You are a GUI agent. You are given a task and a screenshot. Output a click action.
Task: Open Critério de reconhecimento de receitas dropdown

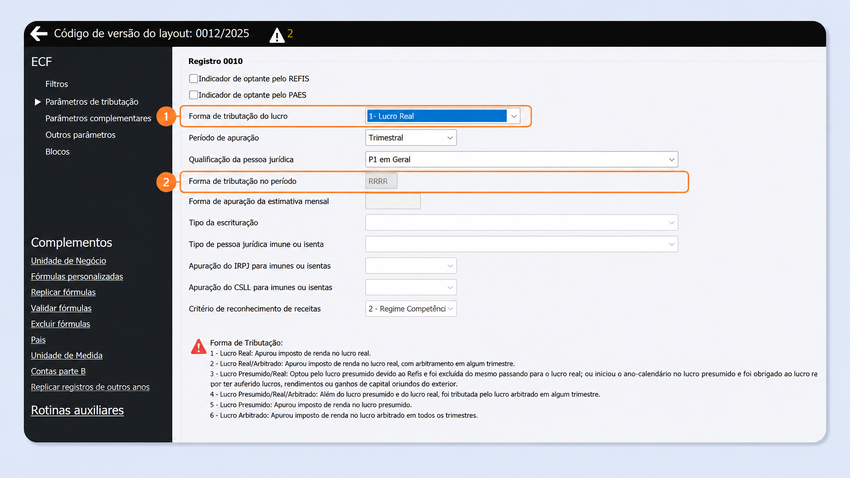tap(411, 309)
